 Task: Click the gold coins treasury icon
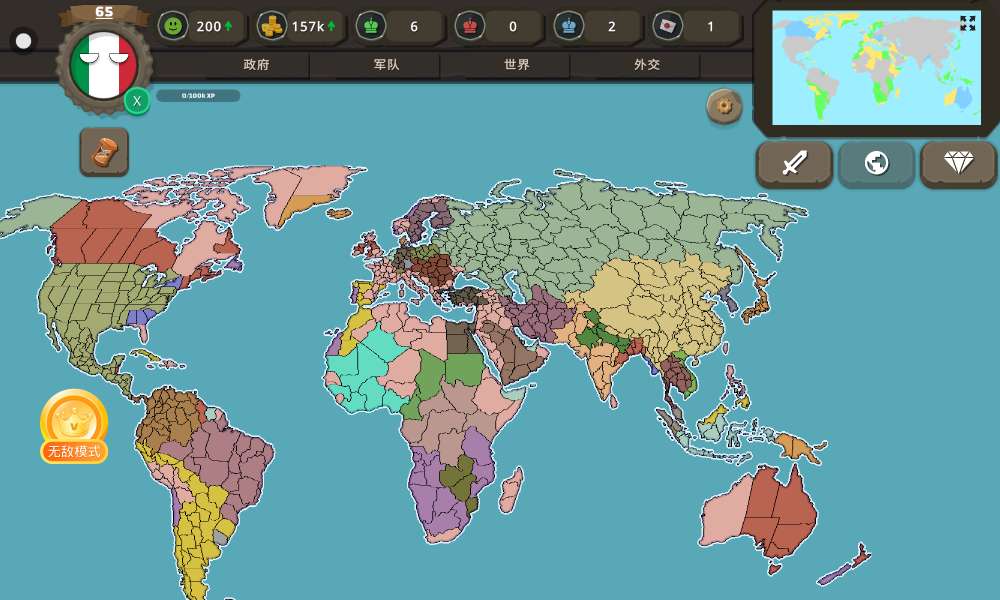[x=272, y=26]
